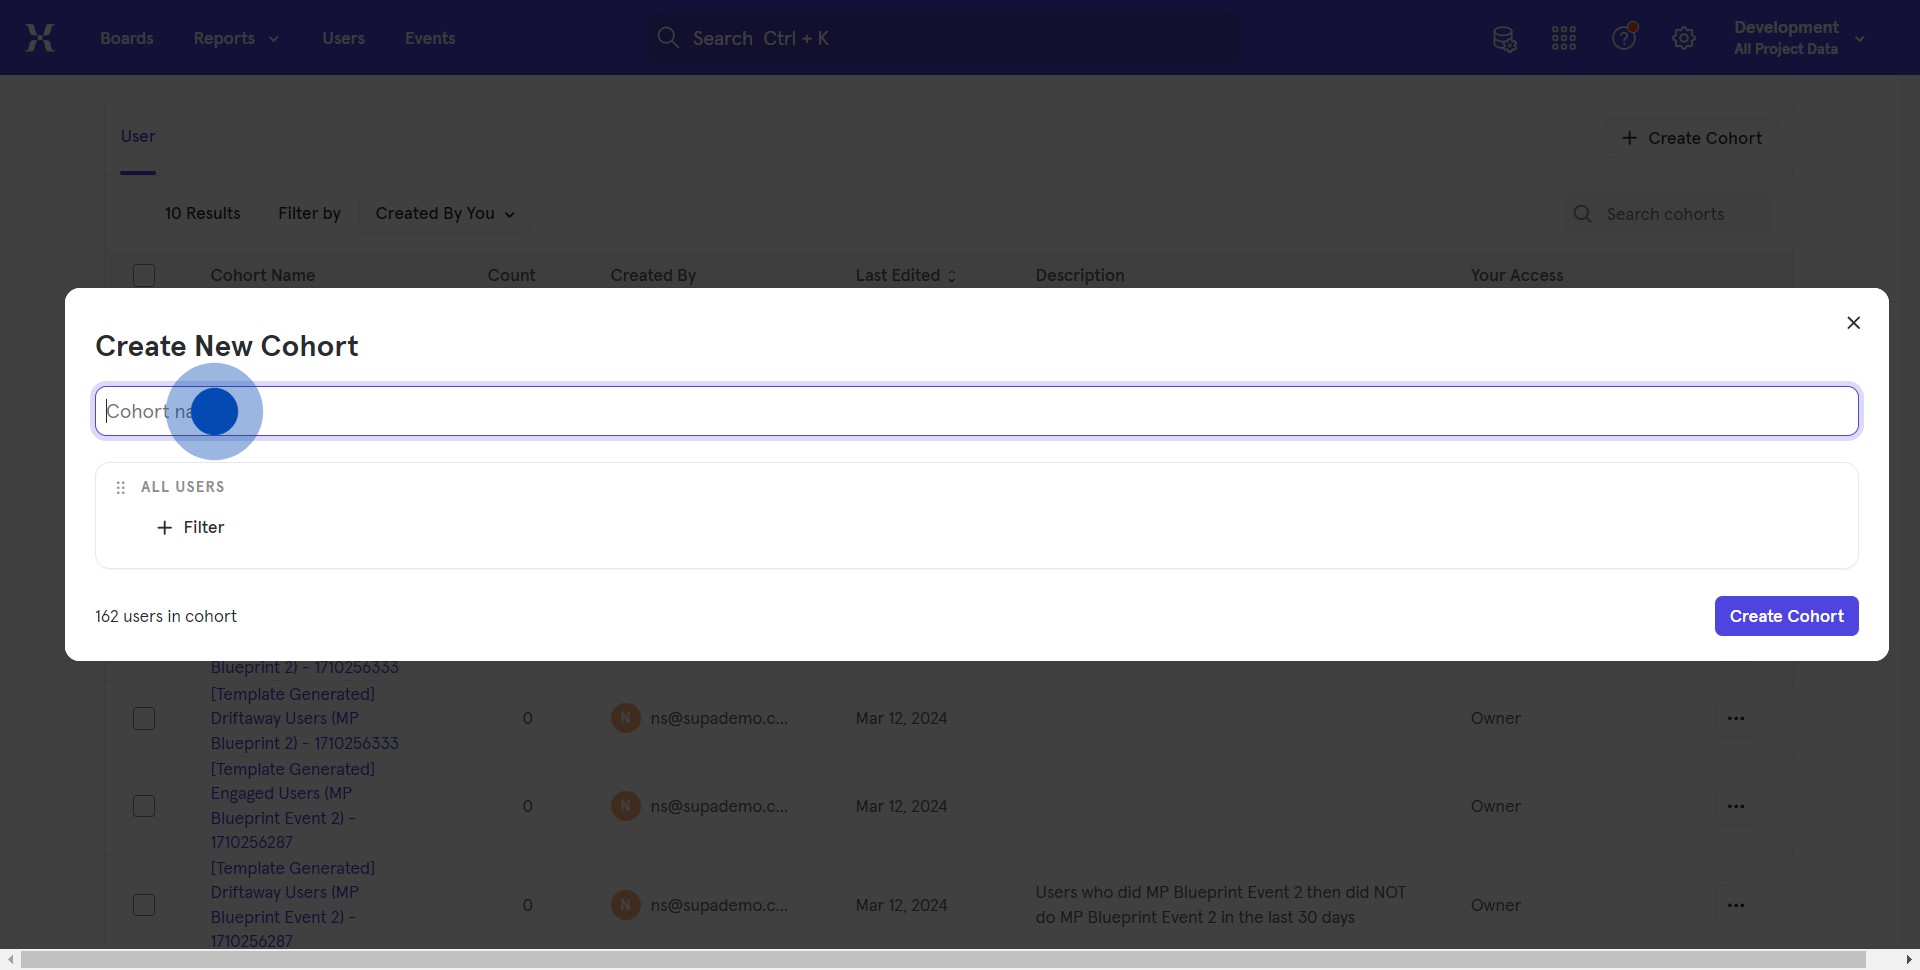The image size is (1920, 970).
Task: Open the data management icon
Action: 1504,39
